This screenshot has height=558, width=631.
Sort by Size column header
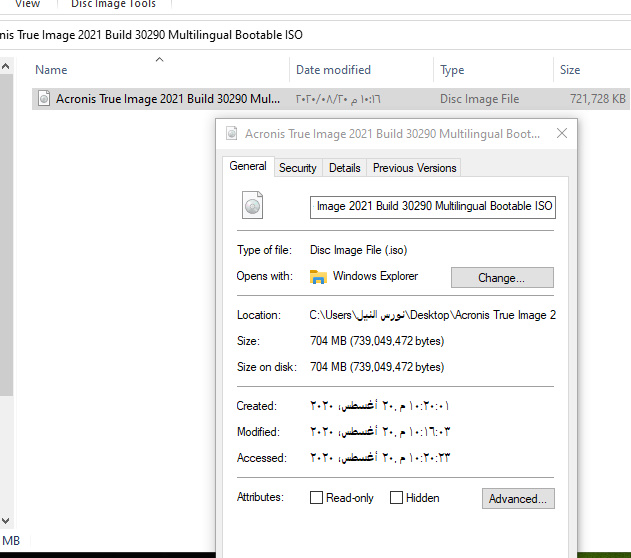[x=570, y=70]
